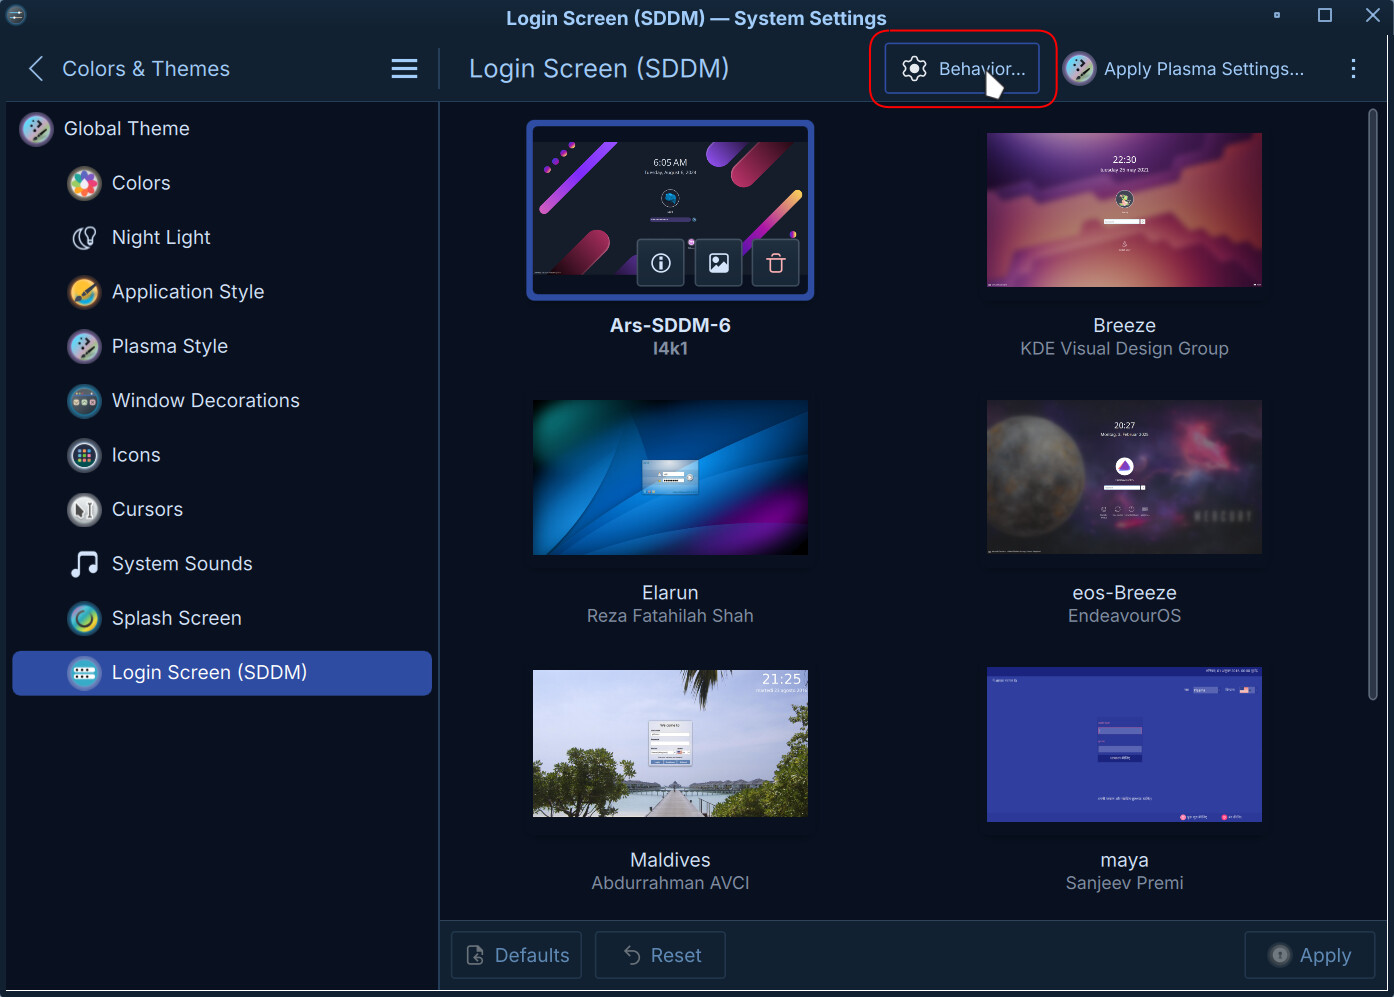Screen dimensions: 1394x997
Task: Open Window Decorations settings
Action: point(205,401)
